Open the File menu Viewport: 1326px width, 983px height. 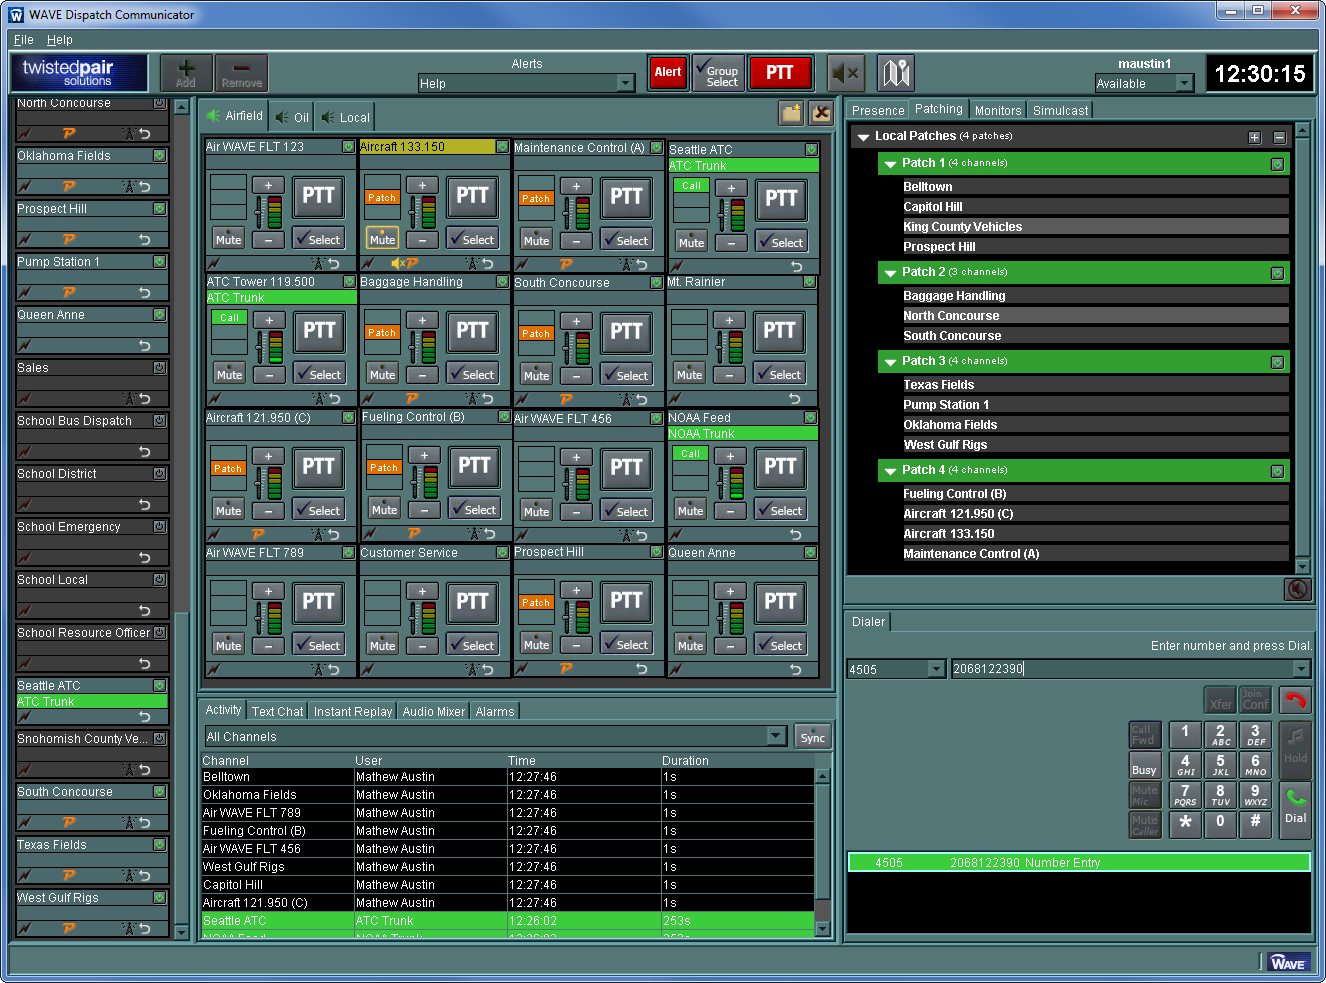click(x=24, y=40)
